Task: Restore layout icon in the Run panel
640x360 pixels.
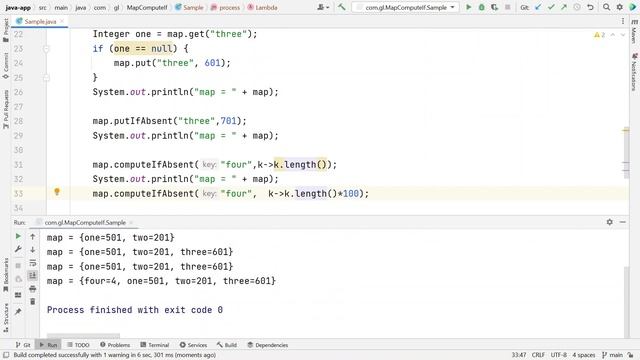Action: click(x=18, y=295)
